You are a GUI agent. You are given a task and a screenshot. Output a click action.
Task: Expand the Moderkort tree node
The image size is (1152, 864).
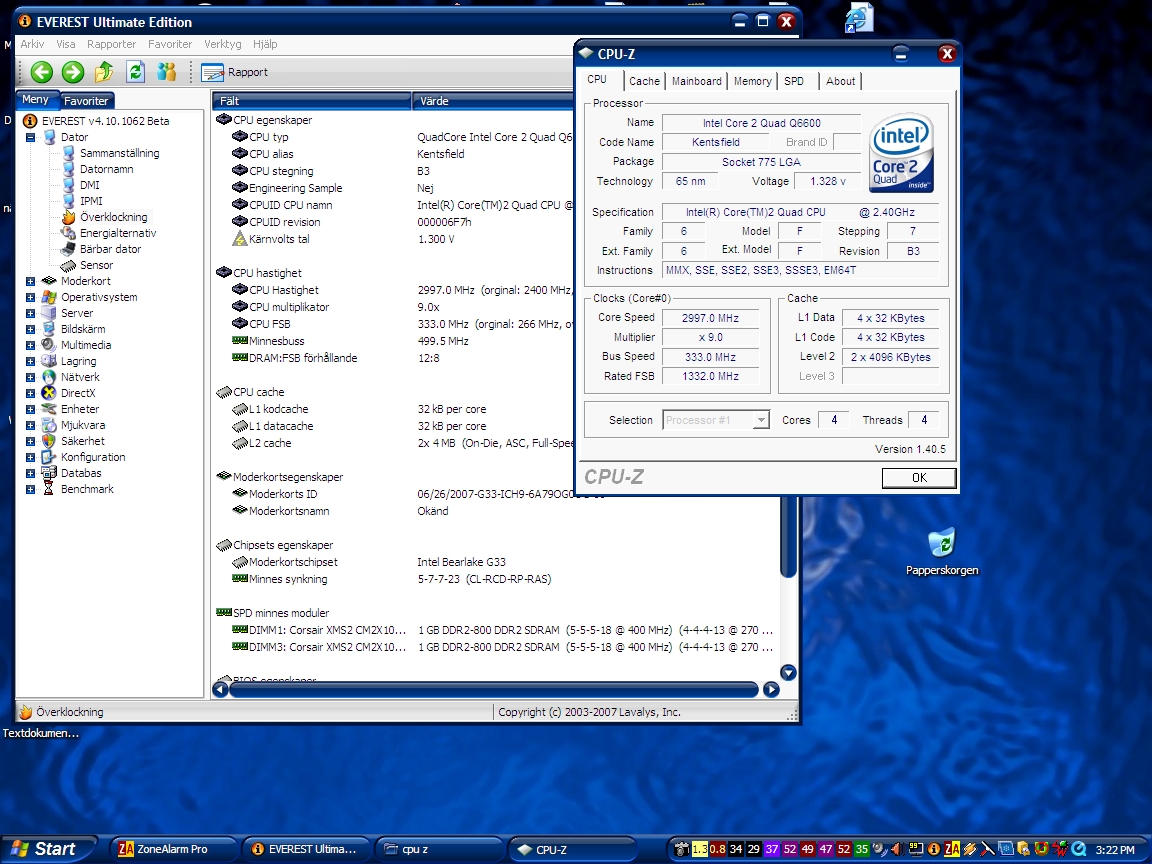pyautogui.click(x=30, y=281)
